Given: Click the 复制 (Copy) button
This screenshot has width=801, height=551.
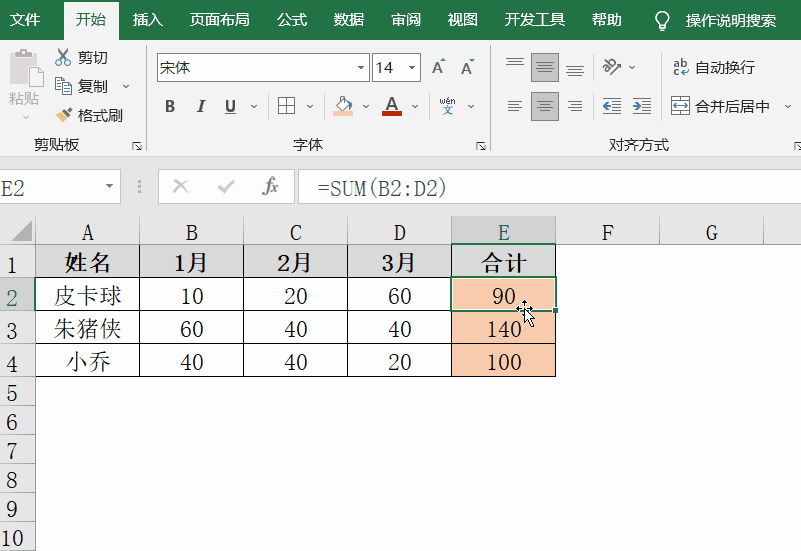Looking at the screenshot, I should tap(83, 87).
